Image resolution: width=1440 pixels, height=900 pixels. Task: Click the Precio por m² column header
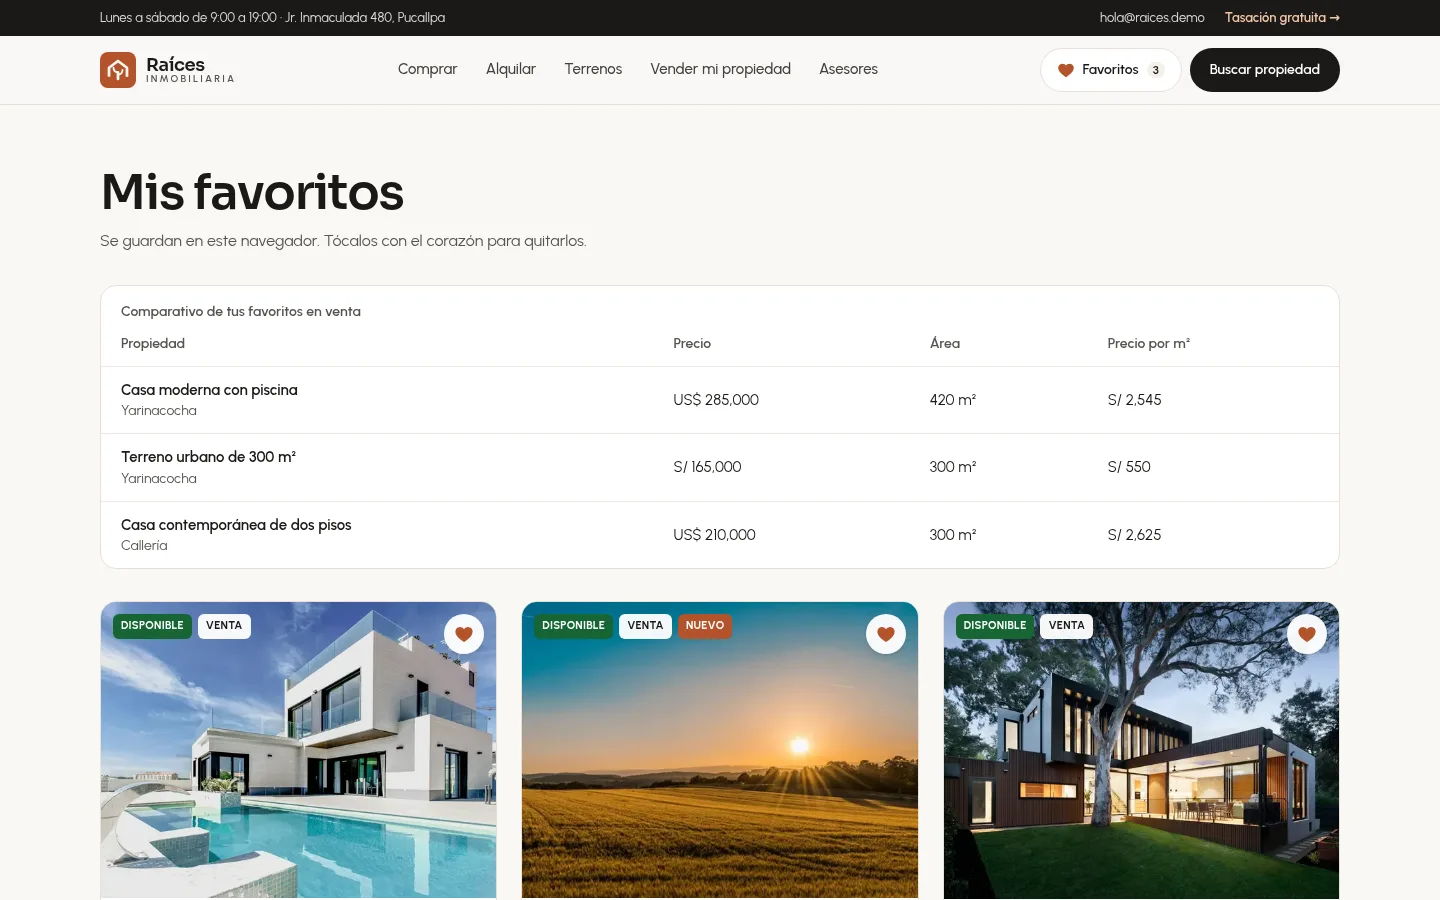1149,343
